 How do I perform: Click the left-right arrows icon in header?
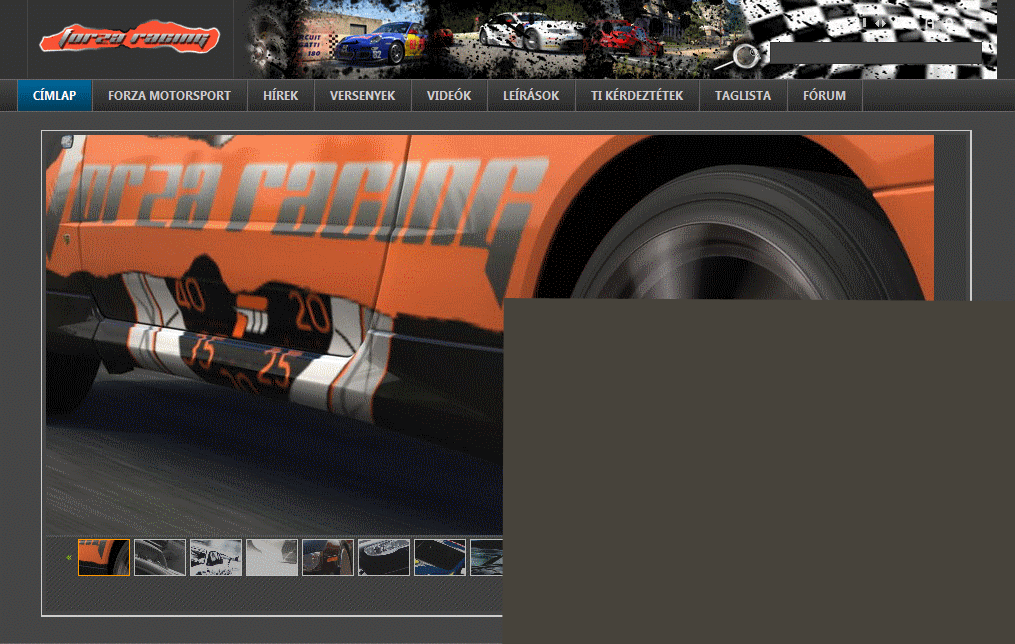[x=880, y=23]
